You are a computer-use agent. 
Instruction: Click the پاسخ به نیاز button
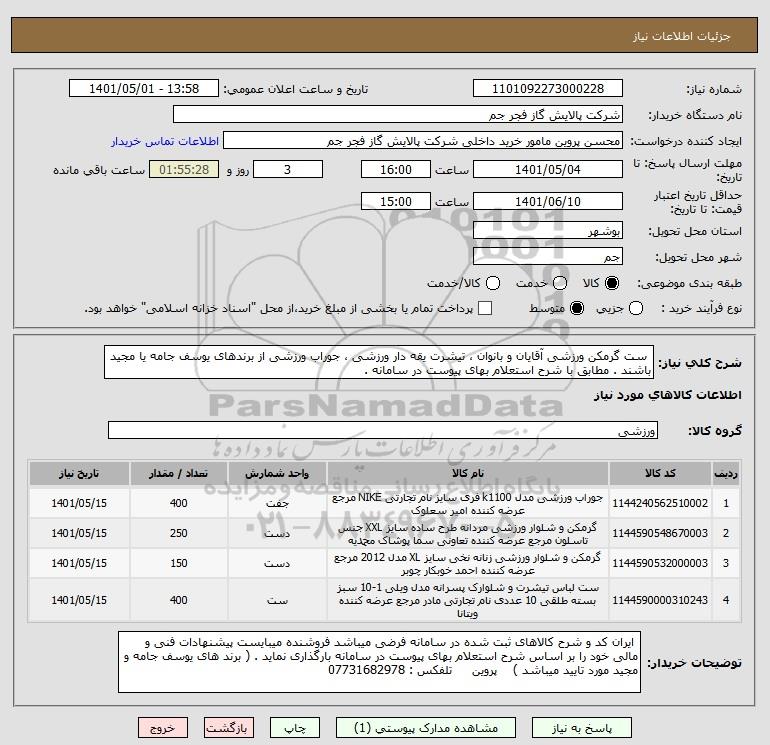pos(582,728)
